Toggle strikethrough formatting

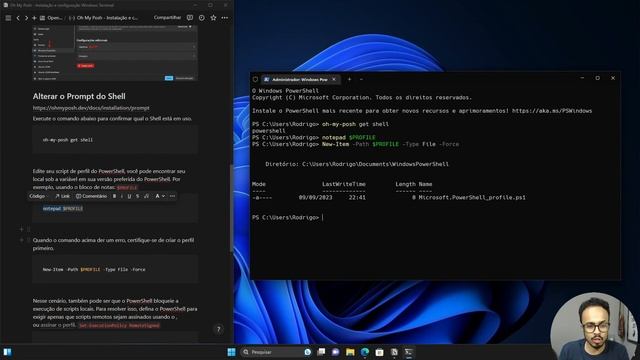tap(138, 196)
